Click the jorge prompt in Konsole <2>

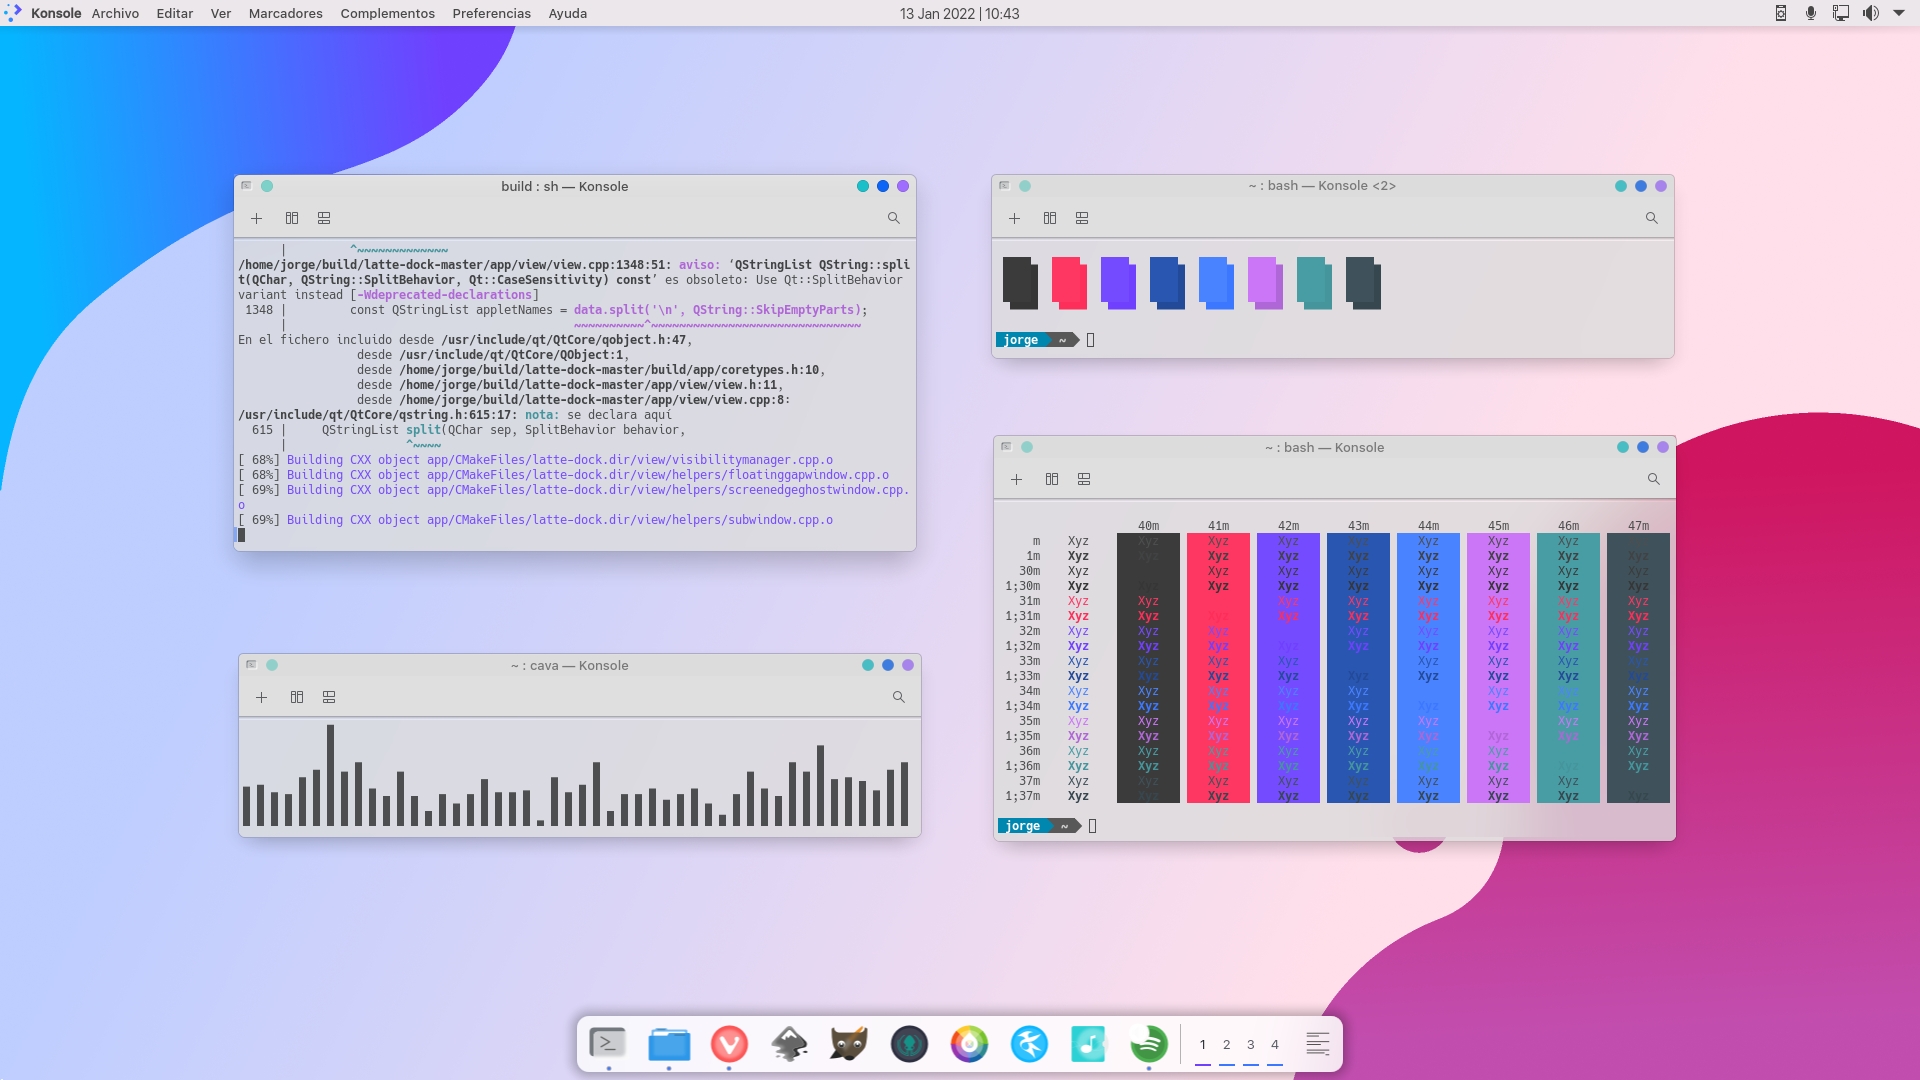pos(1020,340)
